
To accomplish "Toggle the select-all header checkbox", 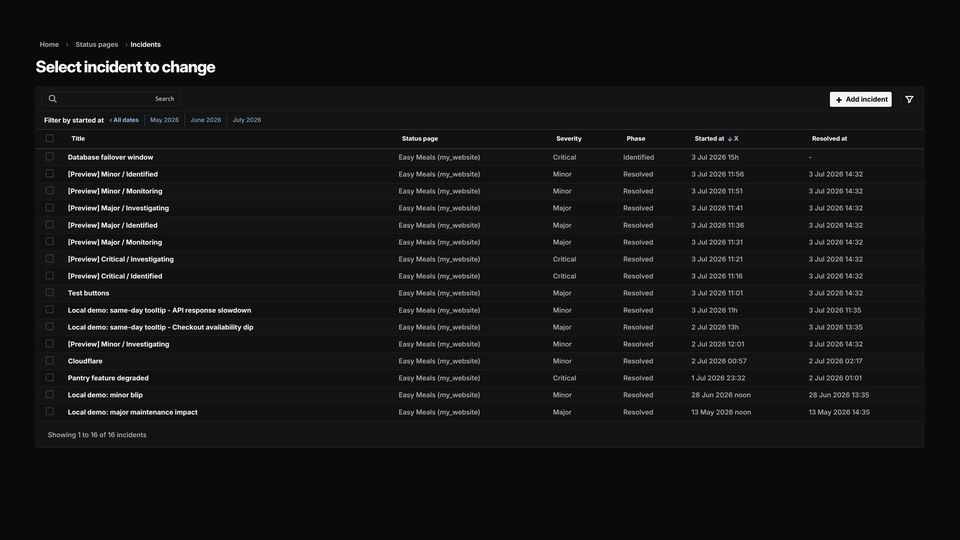I will pyautogui.click(x=50, y=138).
